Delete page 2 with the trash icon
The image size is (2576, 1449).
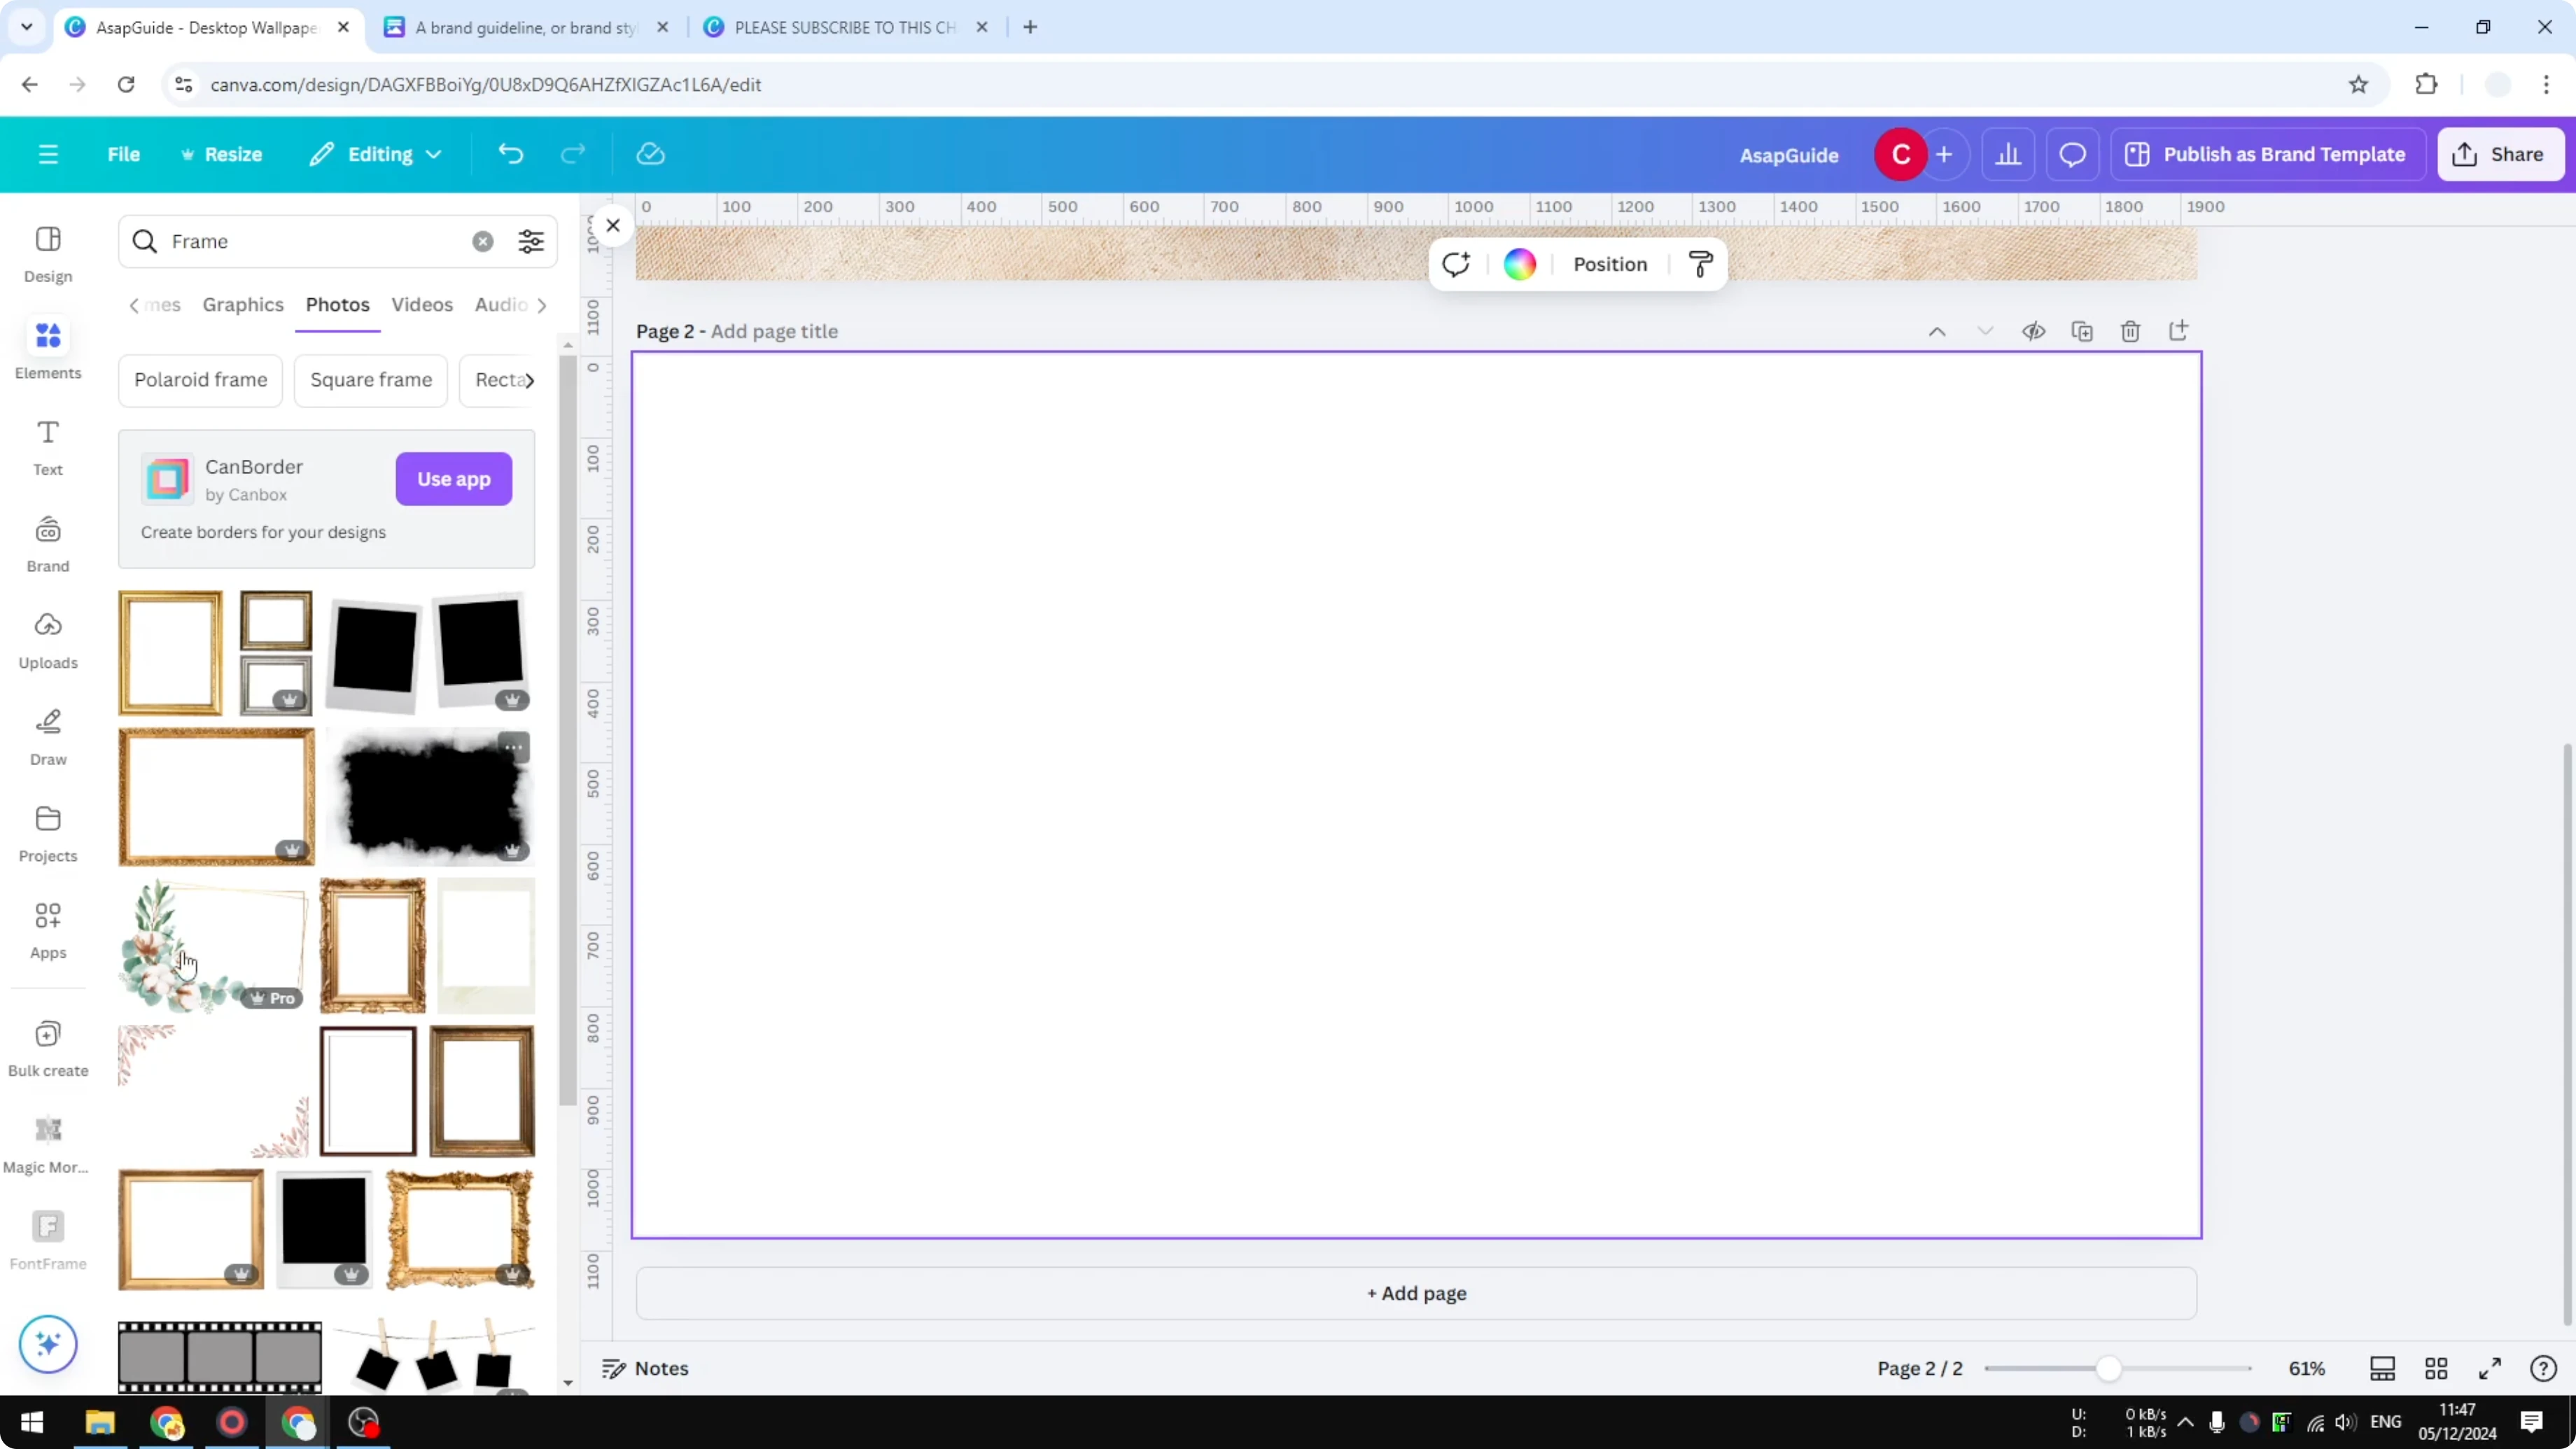[x=2130, y=330]
